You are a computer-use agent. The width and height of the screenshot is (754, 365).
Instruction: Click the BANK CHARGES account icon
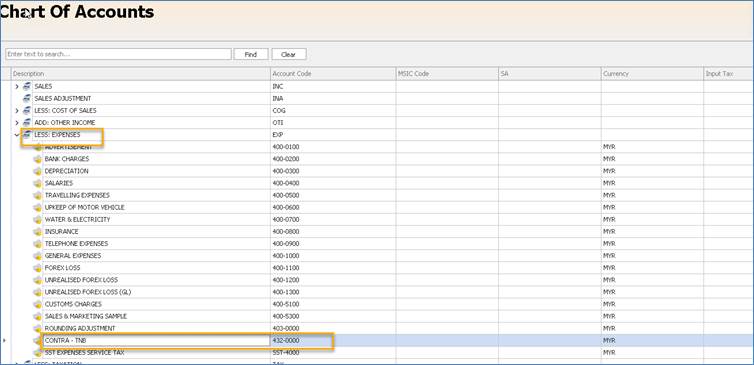38,159
